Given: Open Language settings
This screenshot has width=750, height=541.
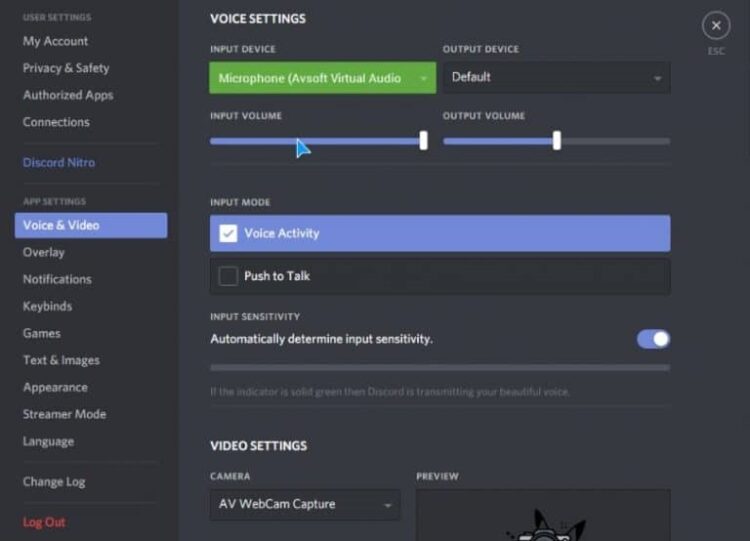Looking at the screenshot, I should (48, 441).
